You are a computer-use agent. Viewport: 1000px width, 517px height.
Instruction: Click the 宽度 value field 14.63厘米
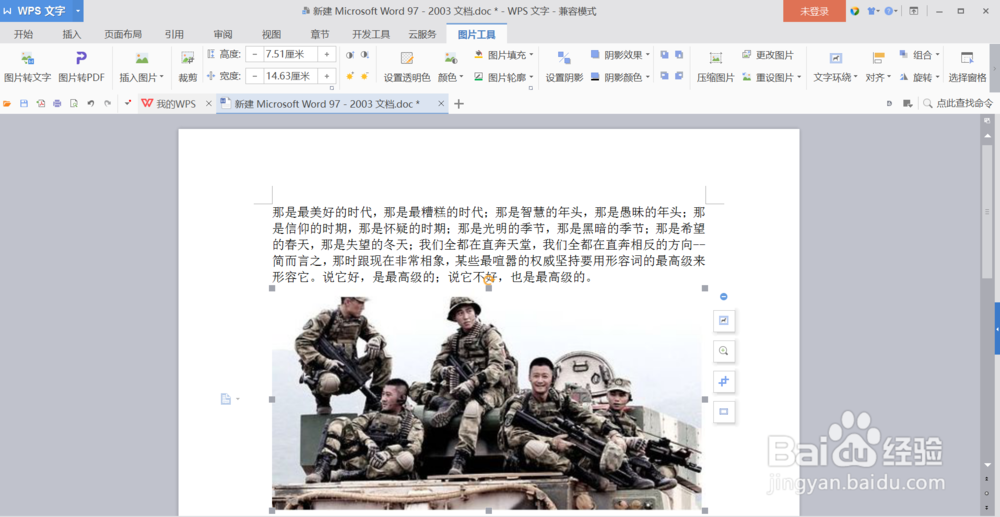point(291,76)
